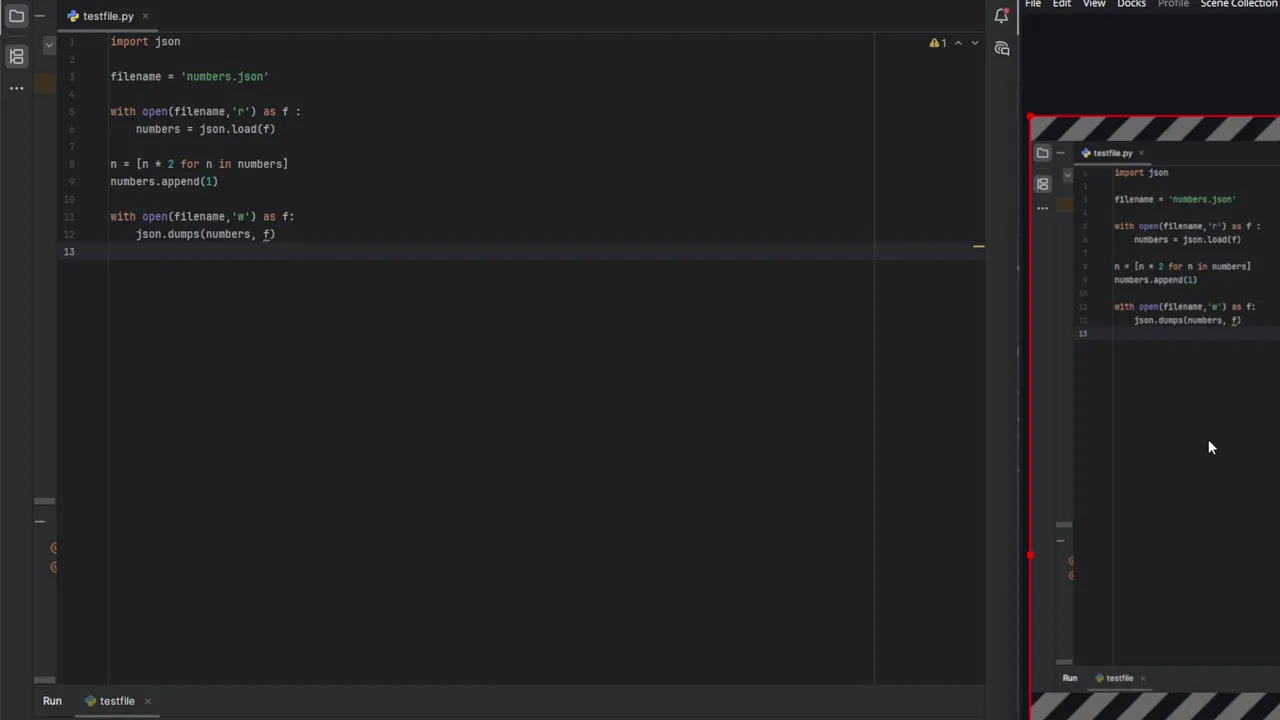Open the OBS File menu
Screen dimensions: 1280x720
click(x=1033, y=4)
